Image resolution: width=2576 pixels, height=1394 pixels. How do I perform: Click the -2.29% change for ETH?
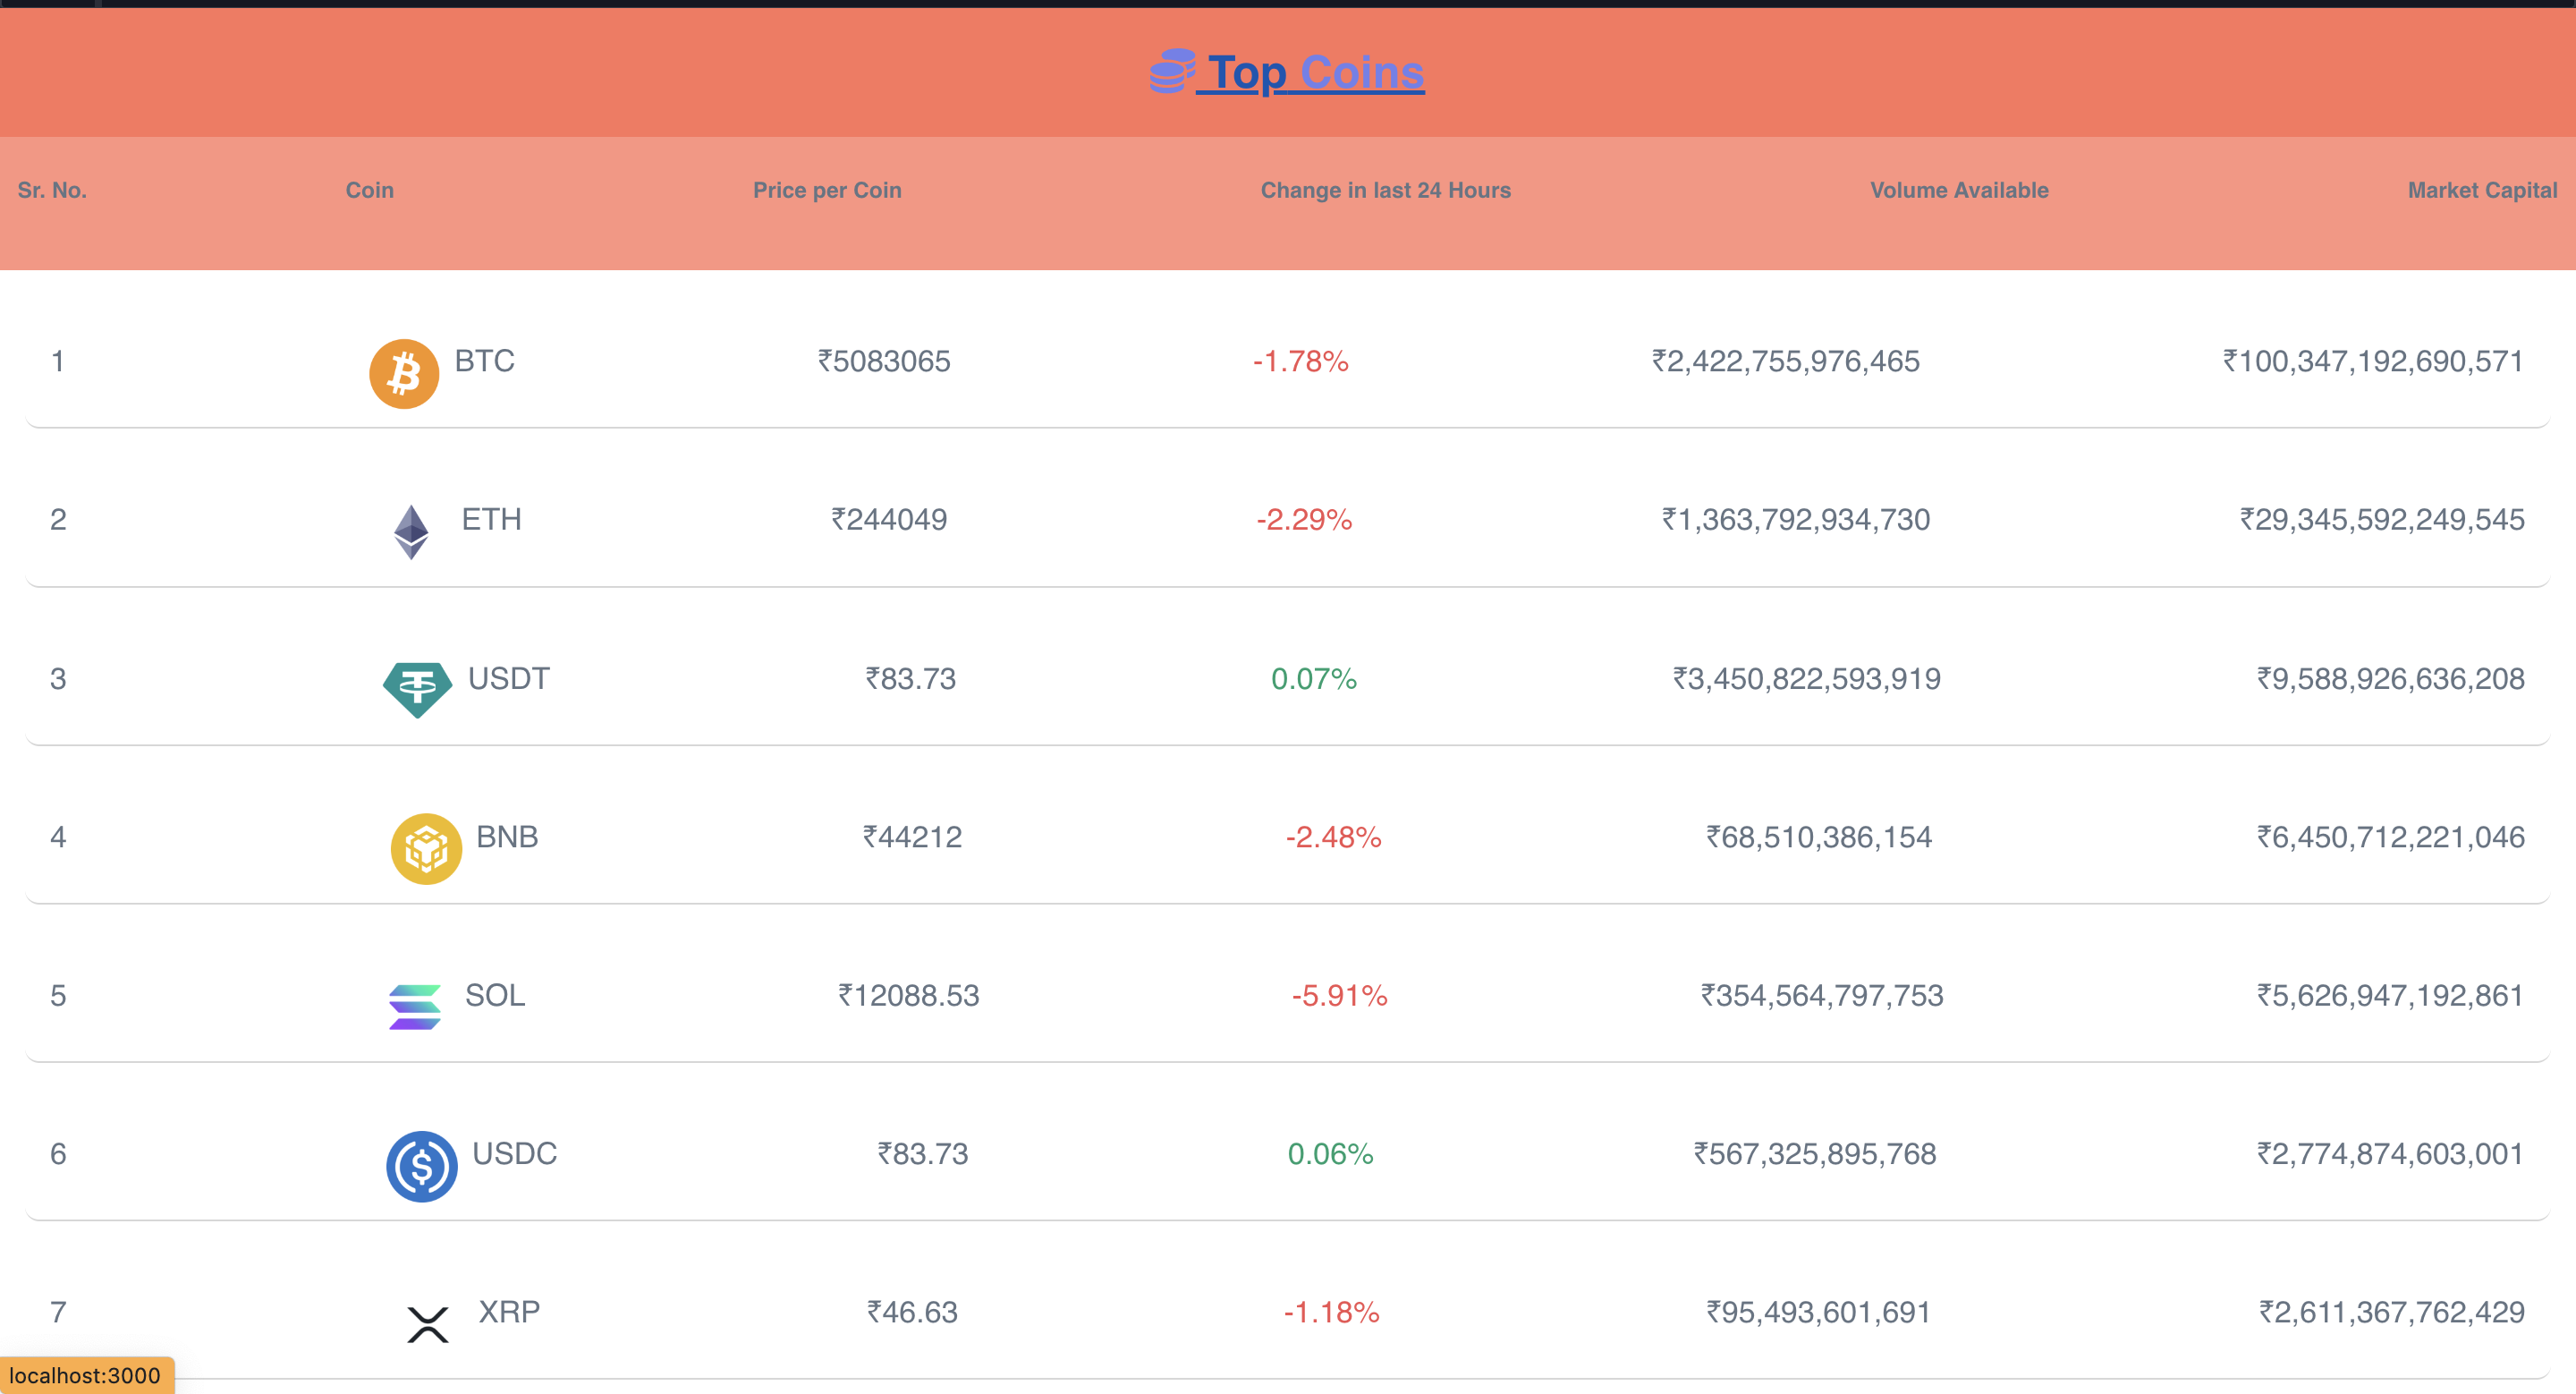coord(1304,519)
